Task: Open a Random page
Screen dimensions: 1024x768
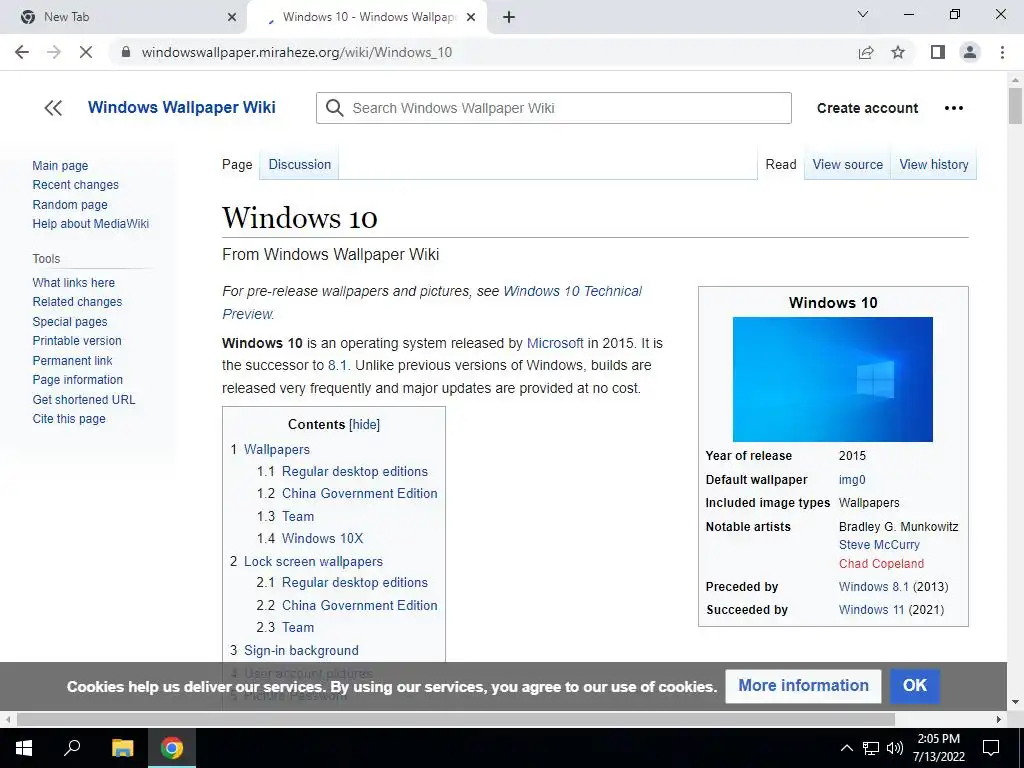Action: click(x=70, y=204)
